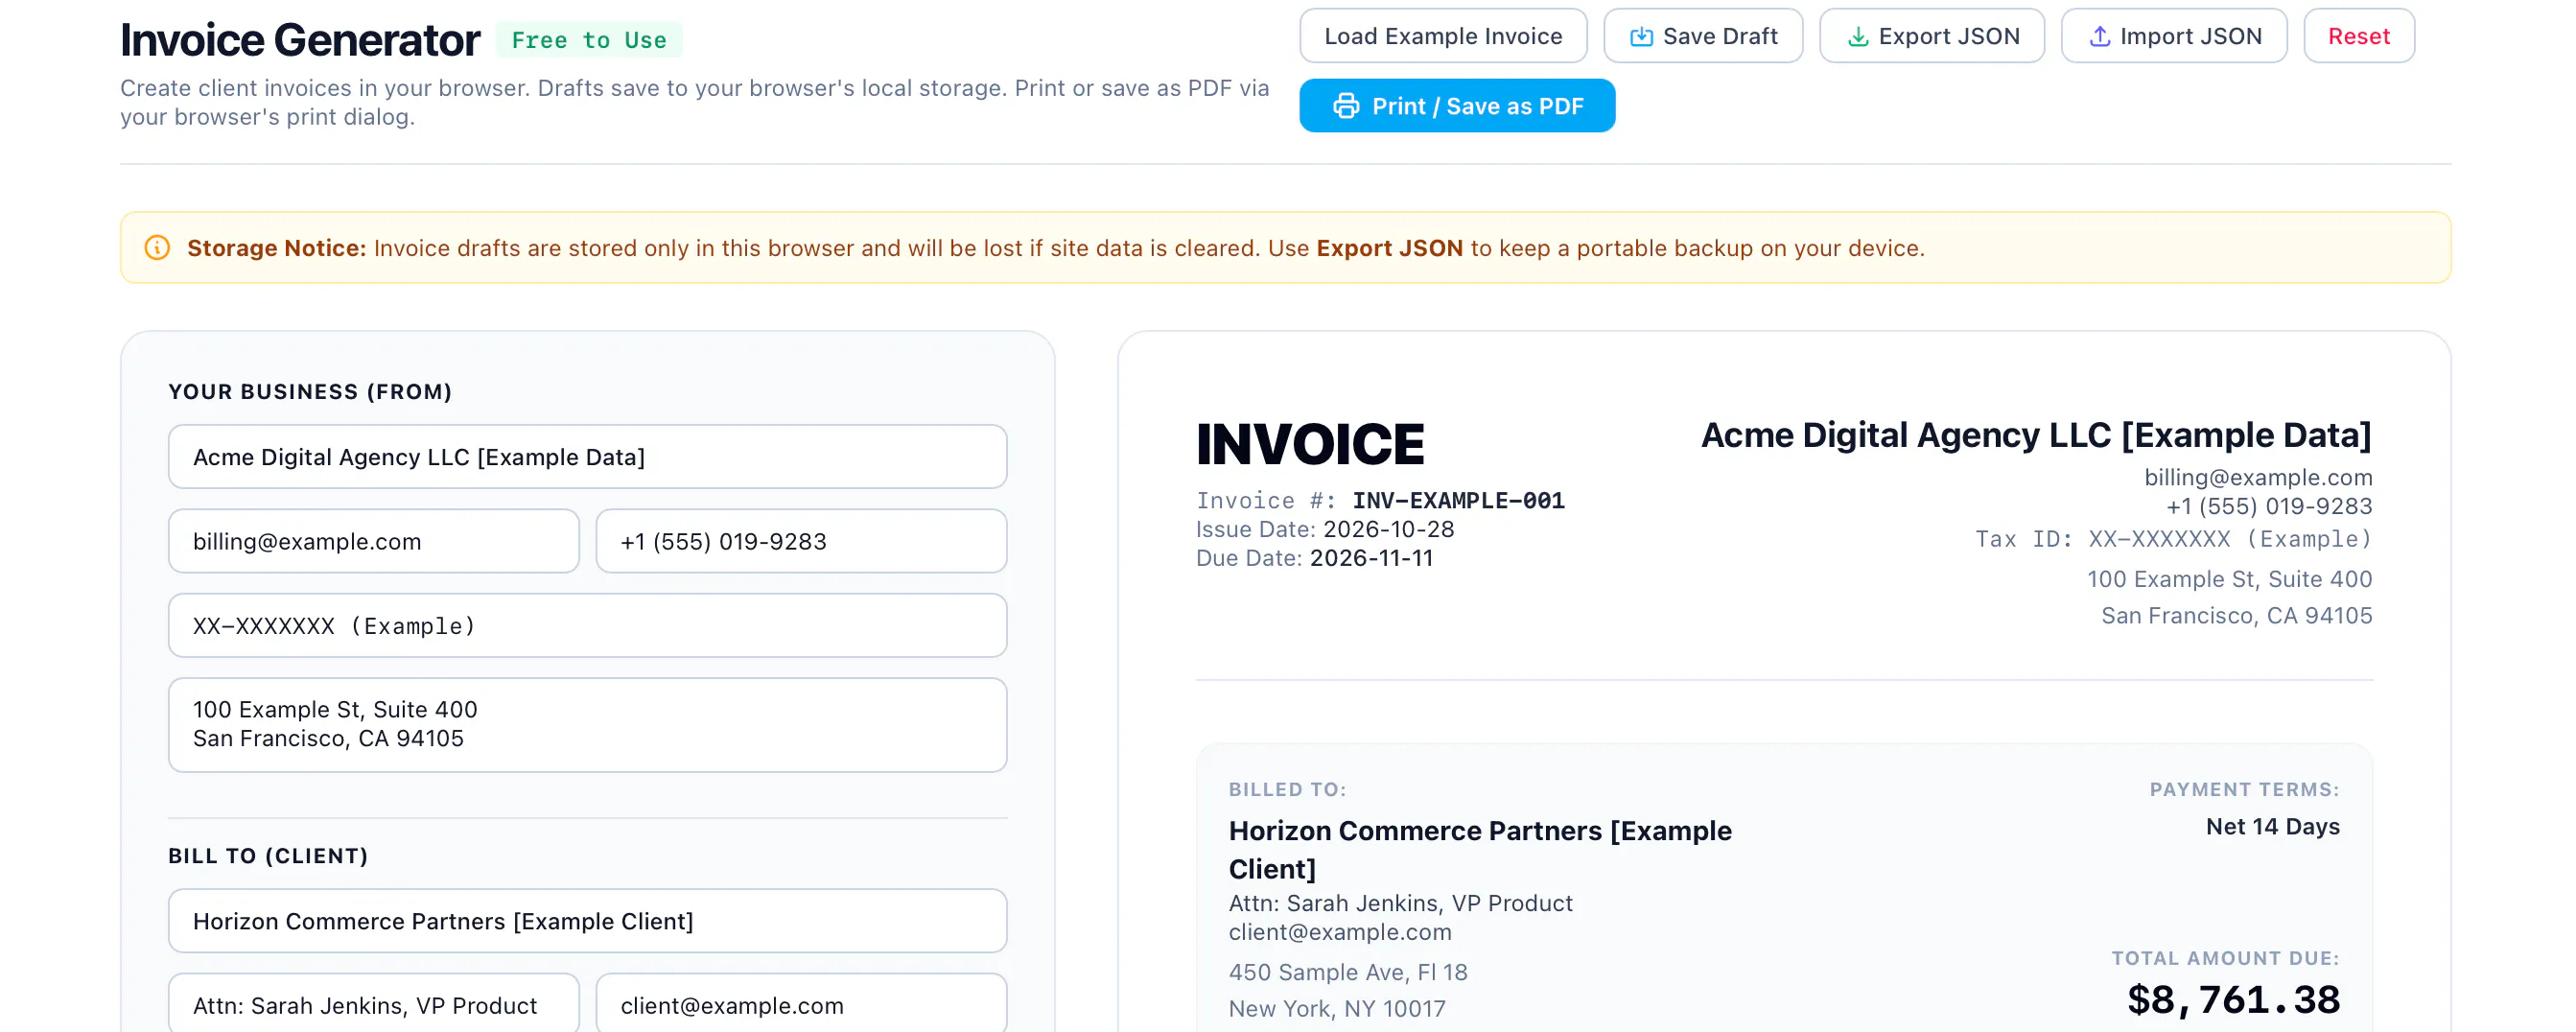Click total amount $8,761.38
This screenshot has height=1032, width=2576.
coord(2233,999)
